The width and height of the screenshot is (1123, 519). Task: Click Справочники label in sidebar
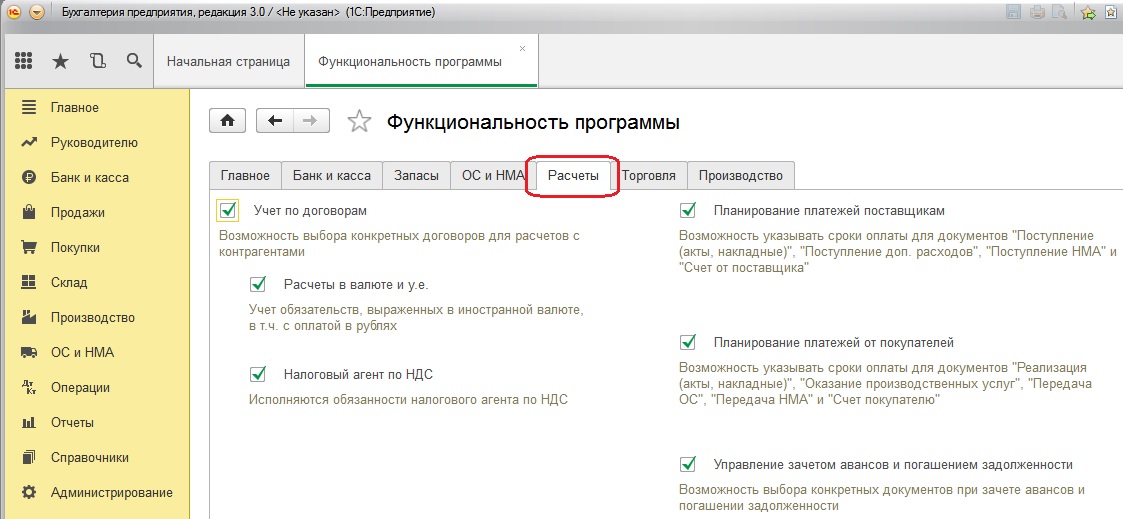pos(90,457)
